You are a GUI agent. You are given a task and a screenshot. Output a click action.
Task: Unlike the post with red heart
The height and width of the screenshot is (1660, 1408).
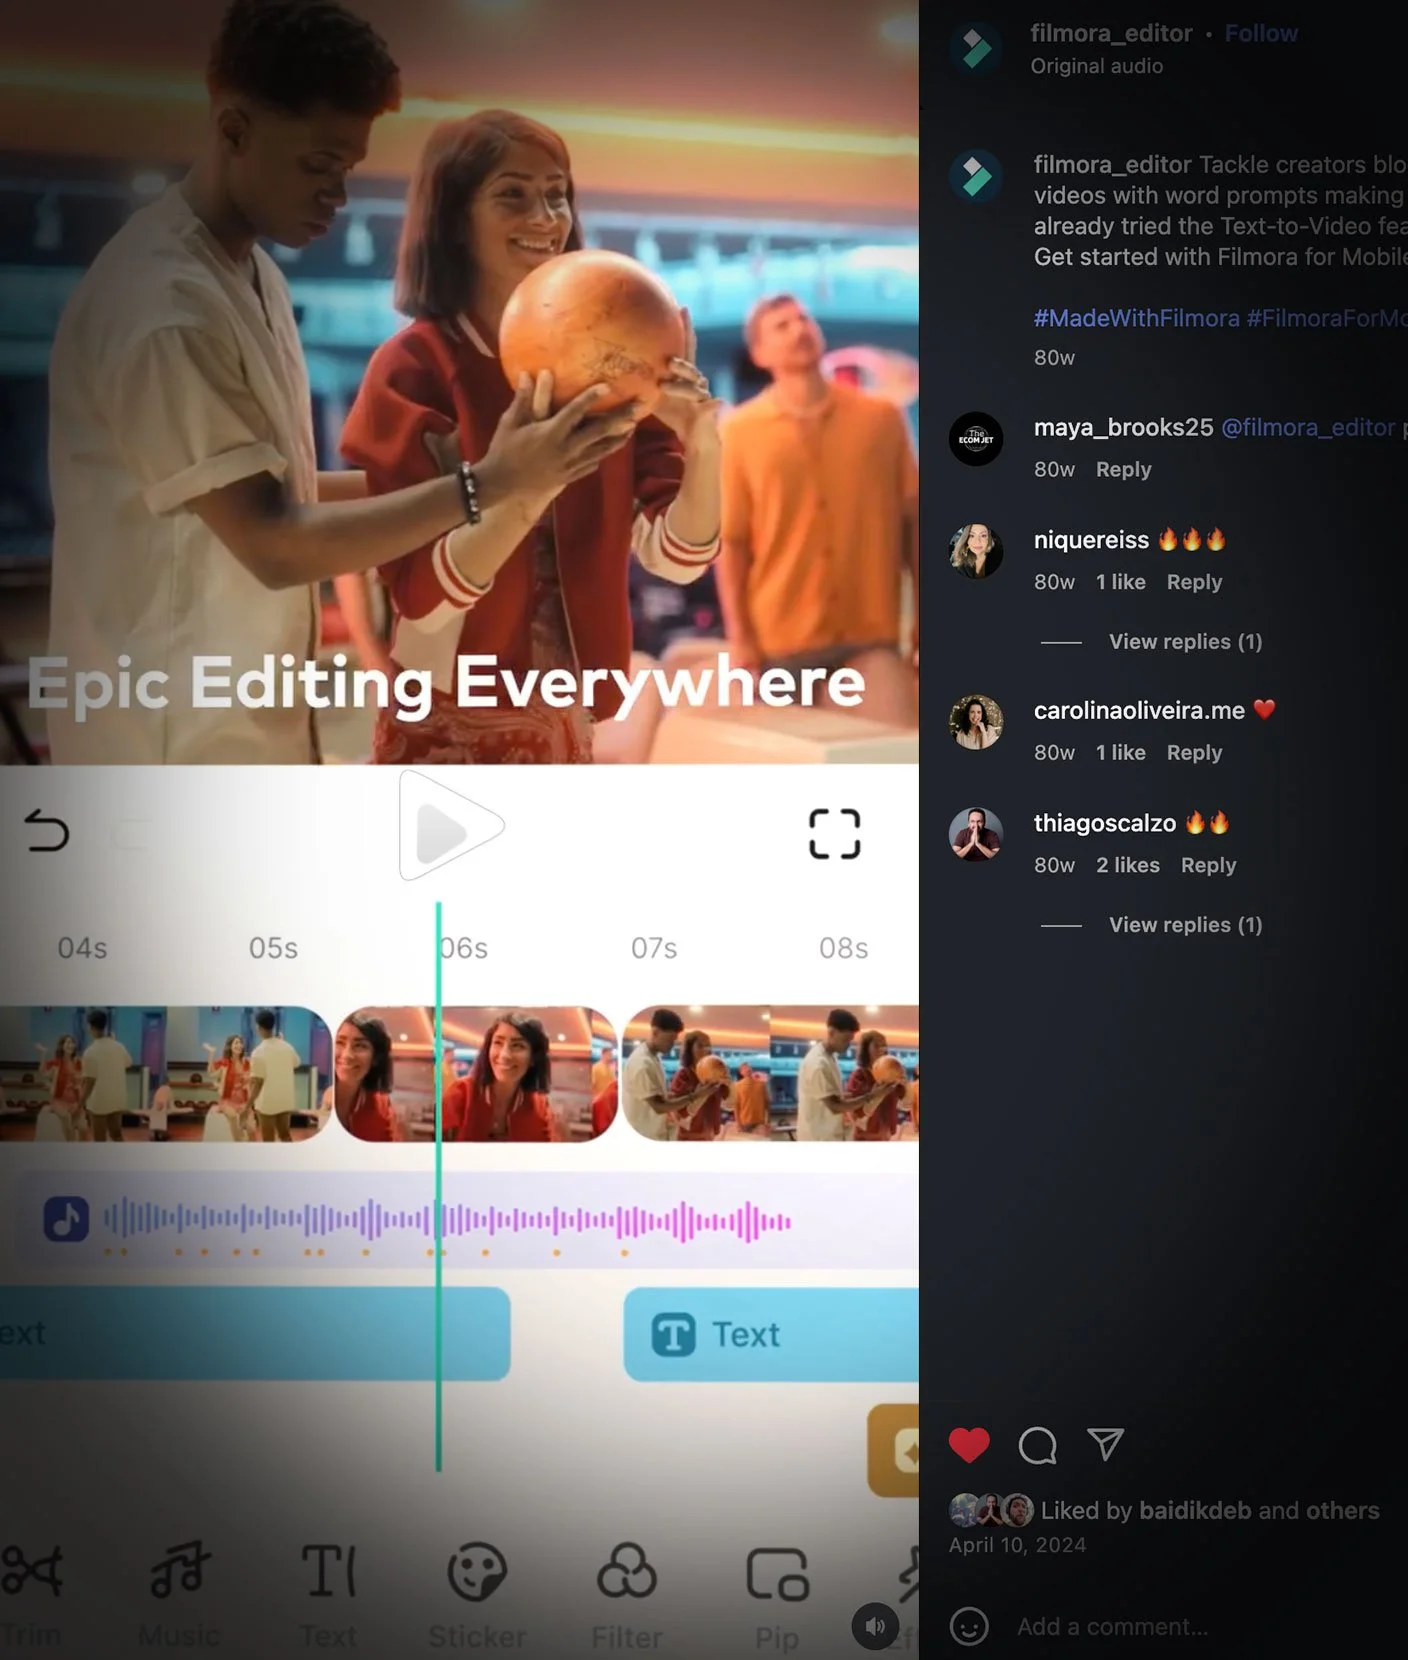click(969, 1445)
